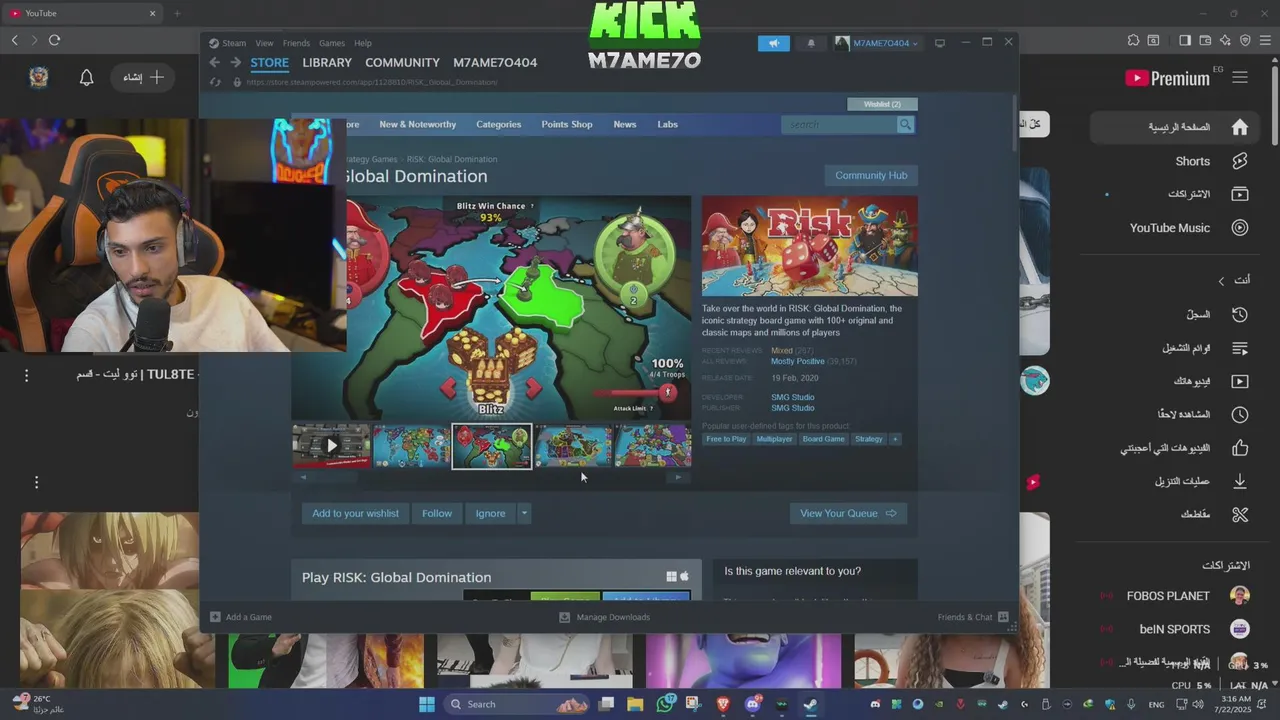The height and width of the screenshot is (720, 1280).
Task: Open WhatsApp from the taskbar
Action: (x=665, y=704)
